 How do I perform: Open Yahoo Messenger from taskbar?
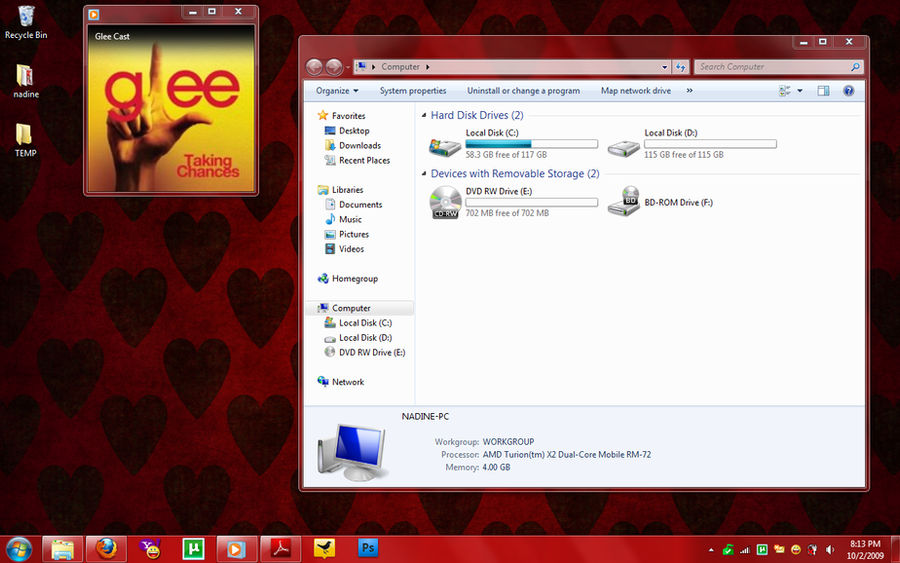[150, 549]
